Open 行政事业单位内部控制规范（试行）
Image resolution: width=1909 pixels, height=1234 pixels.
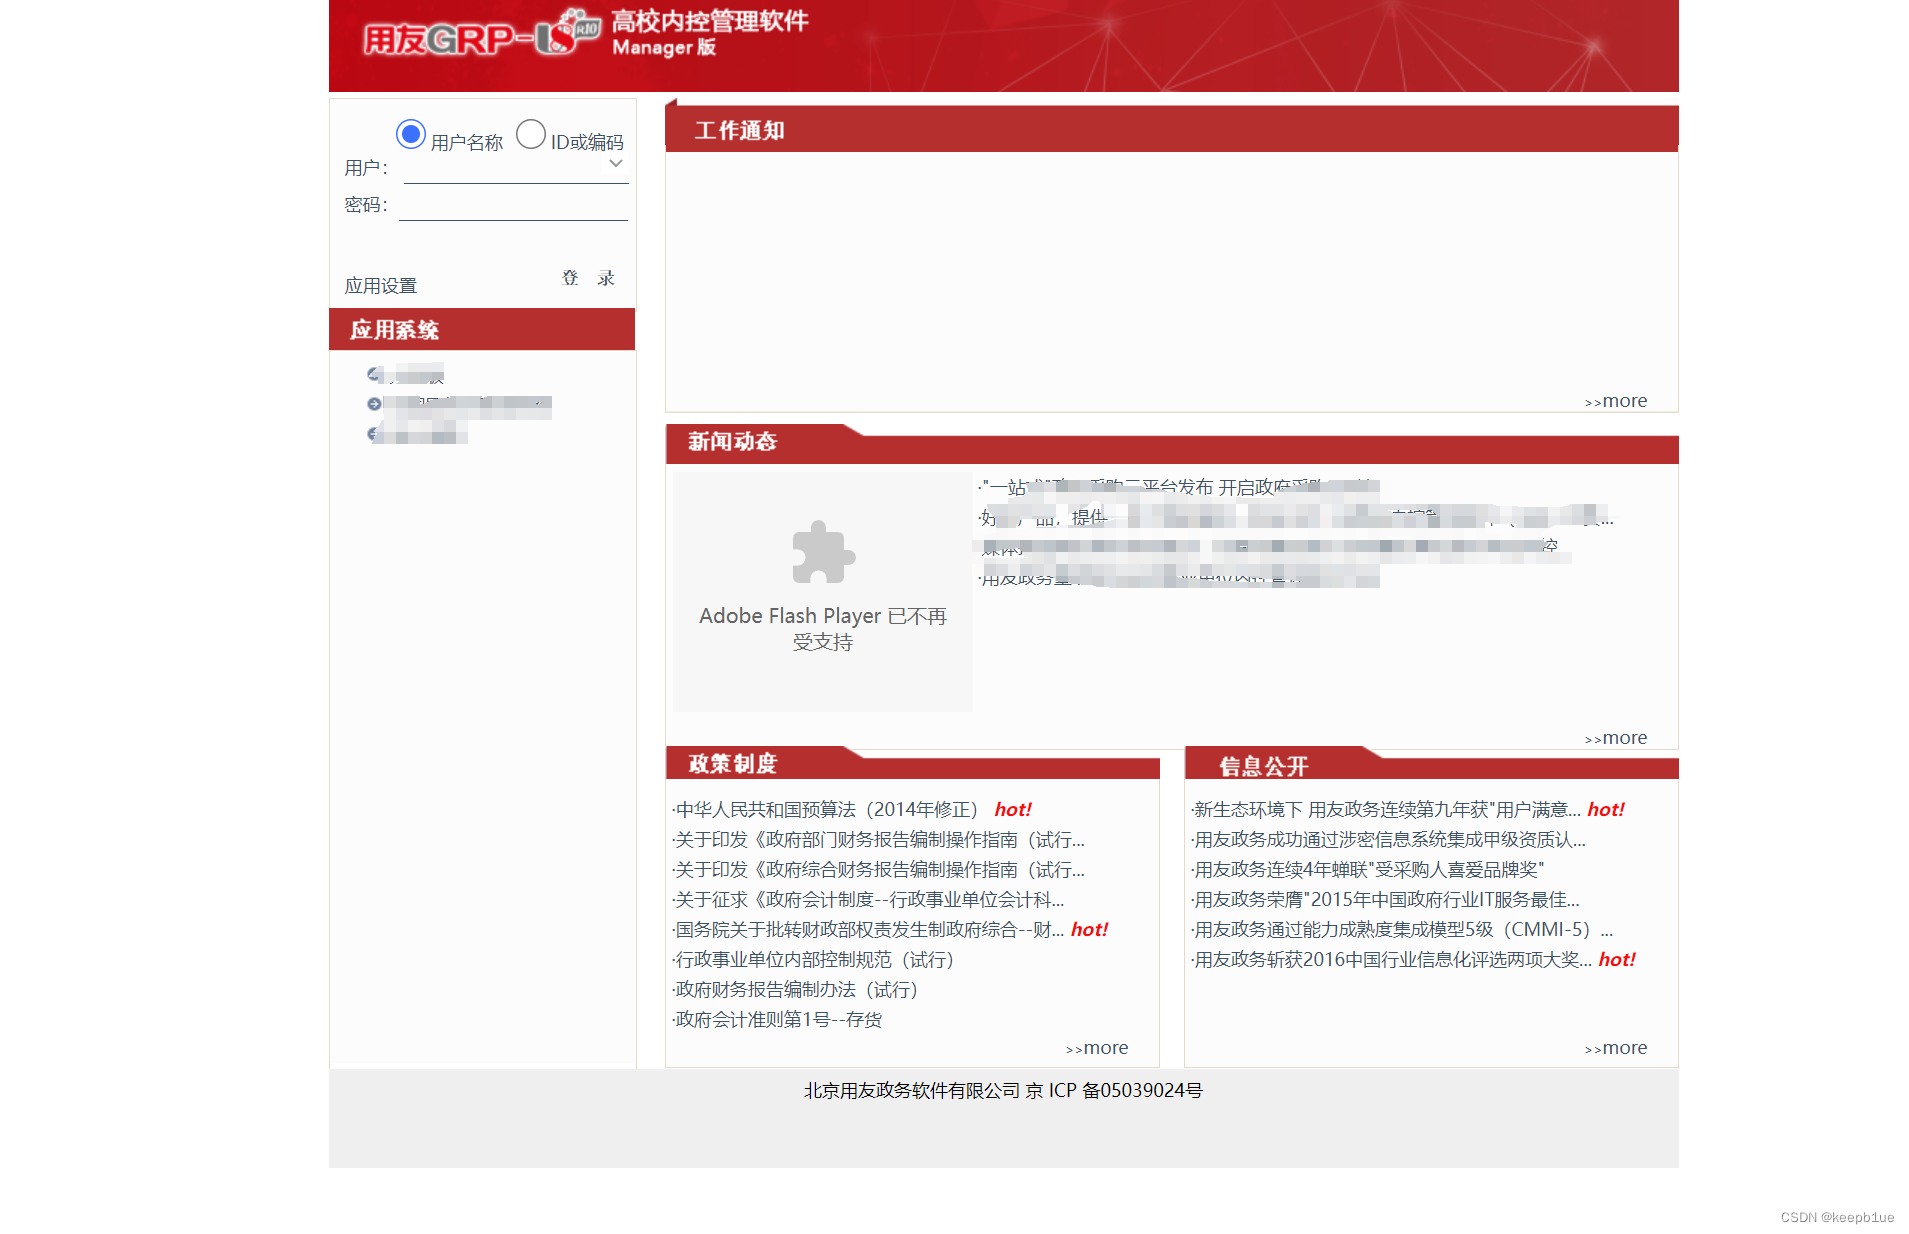[815, 960]
